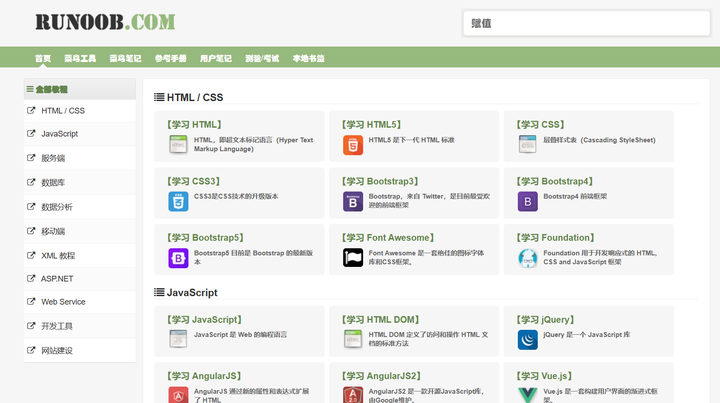Open the 【学习 HTML5】 tutorial title
Viewport: 720px width, 403px height.
371,124
